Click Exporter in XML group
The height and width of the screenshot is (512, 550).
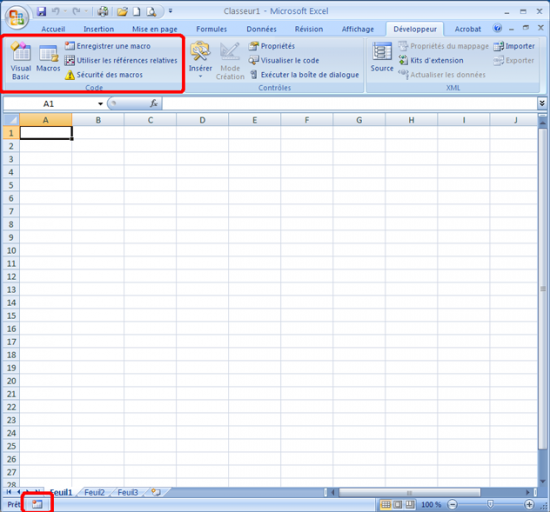(514, 60)
